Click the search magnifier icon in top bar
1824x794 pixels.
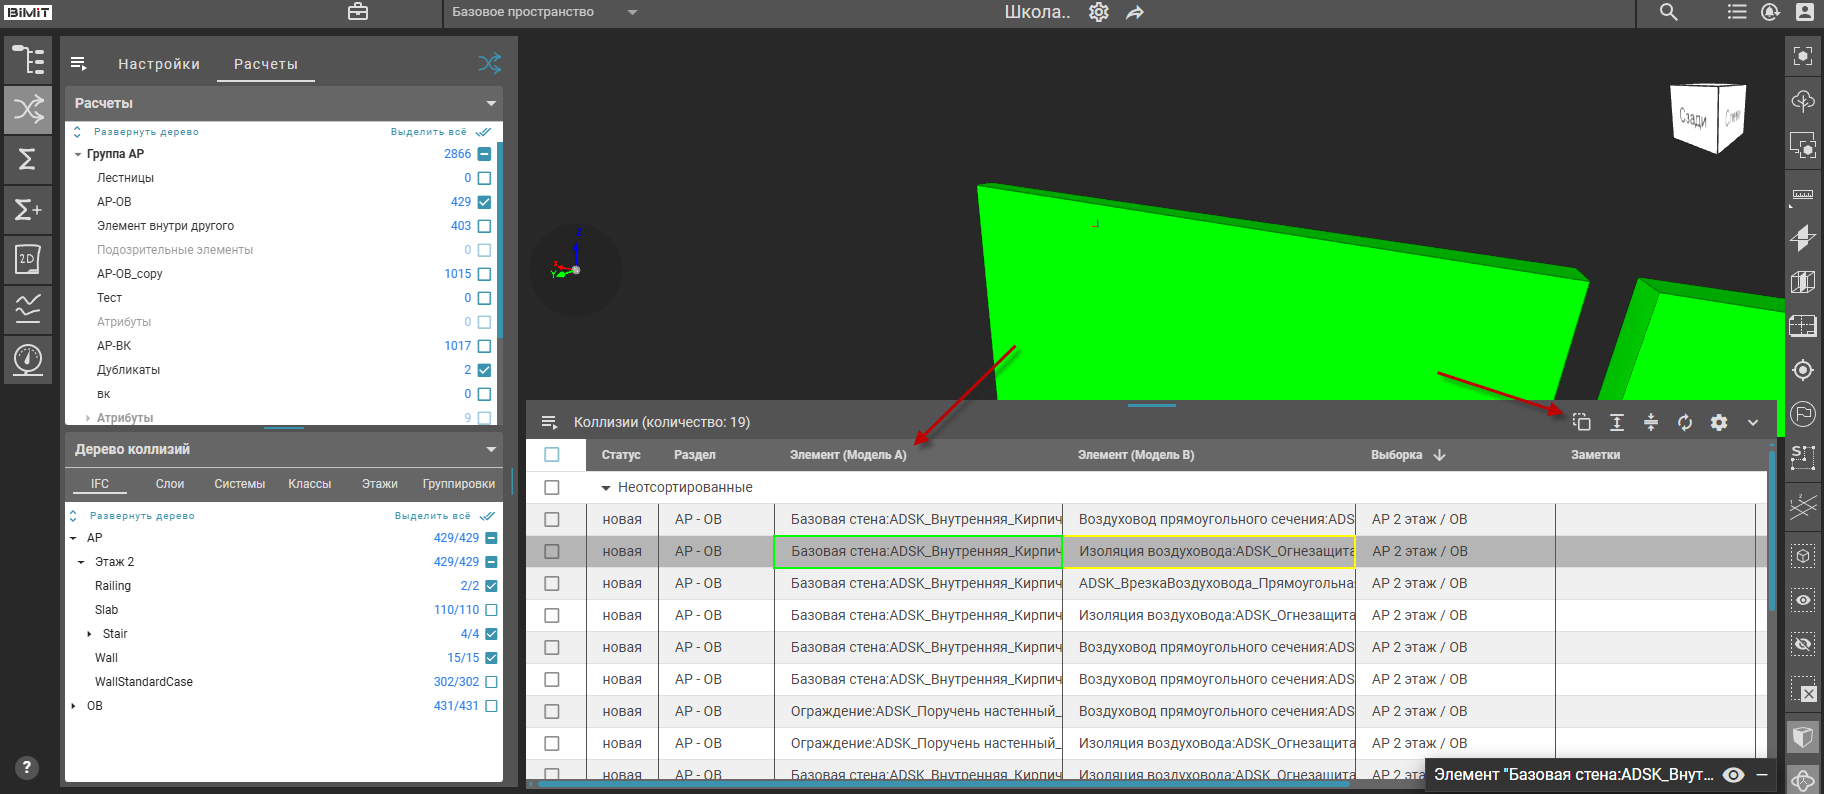click(1668, 12)
